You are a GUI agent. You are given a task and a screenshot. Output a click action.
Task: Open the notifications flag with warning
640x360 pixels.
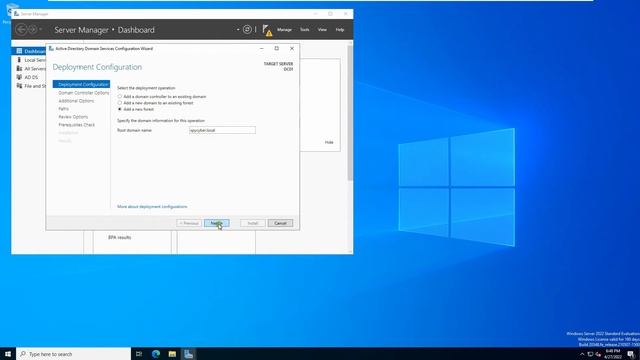(267, 30)
